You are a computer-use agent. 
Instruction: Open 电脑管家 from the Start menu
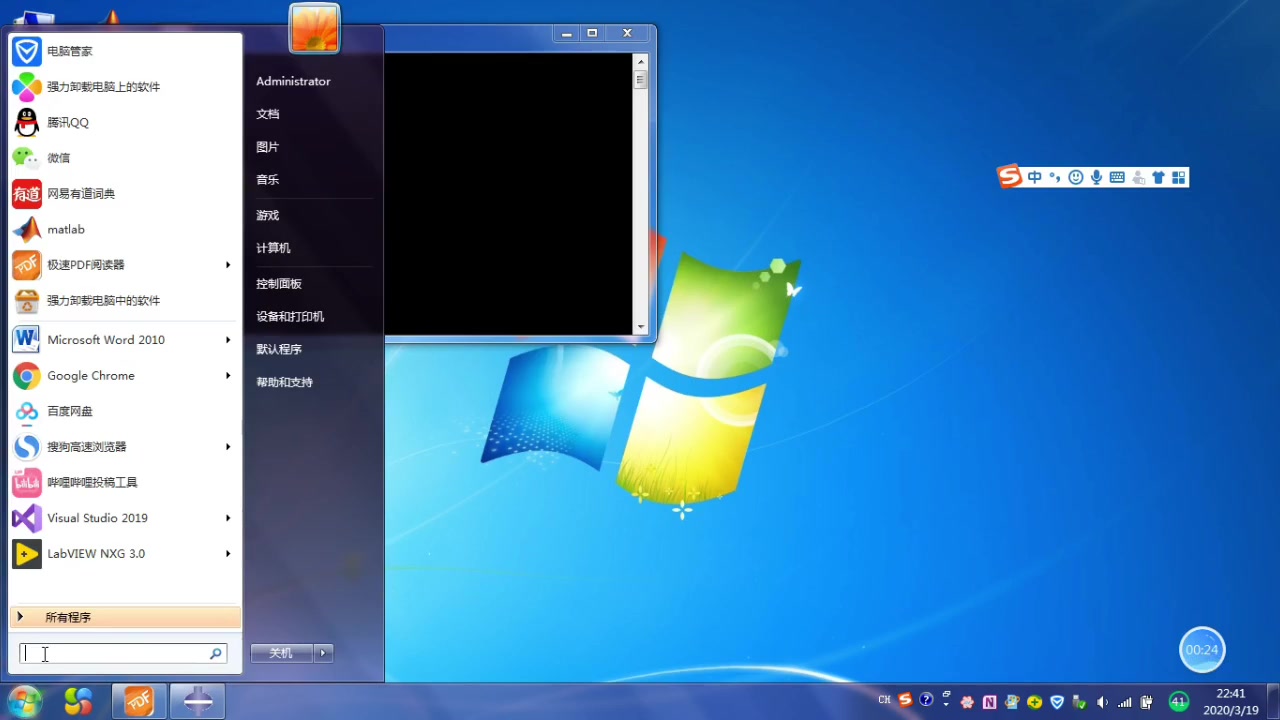click(125, 51)
